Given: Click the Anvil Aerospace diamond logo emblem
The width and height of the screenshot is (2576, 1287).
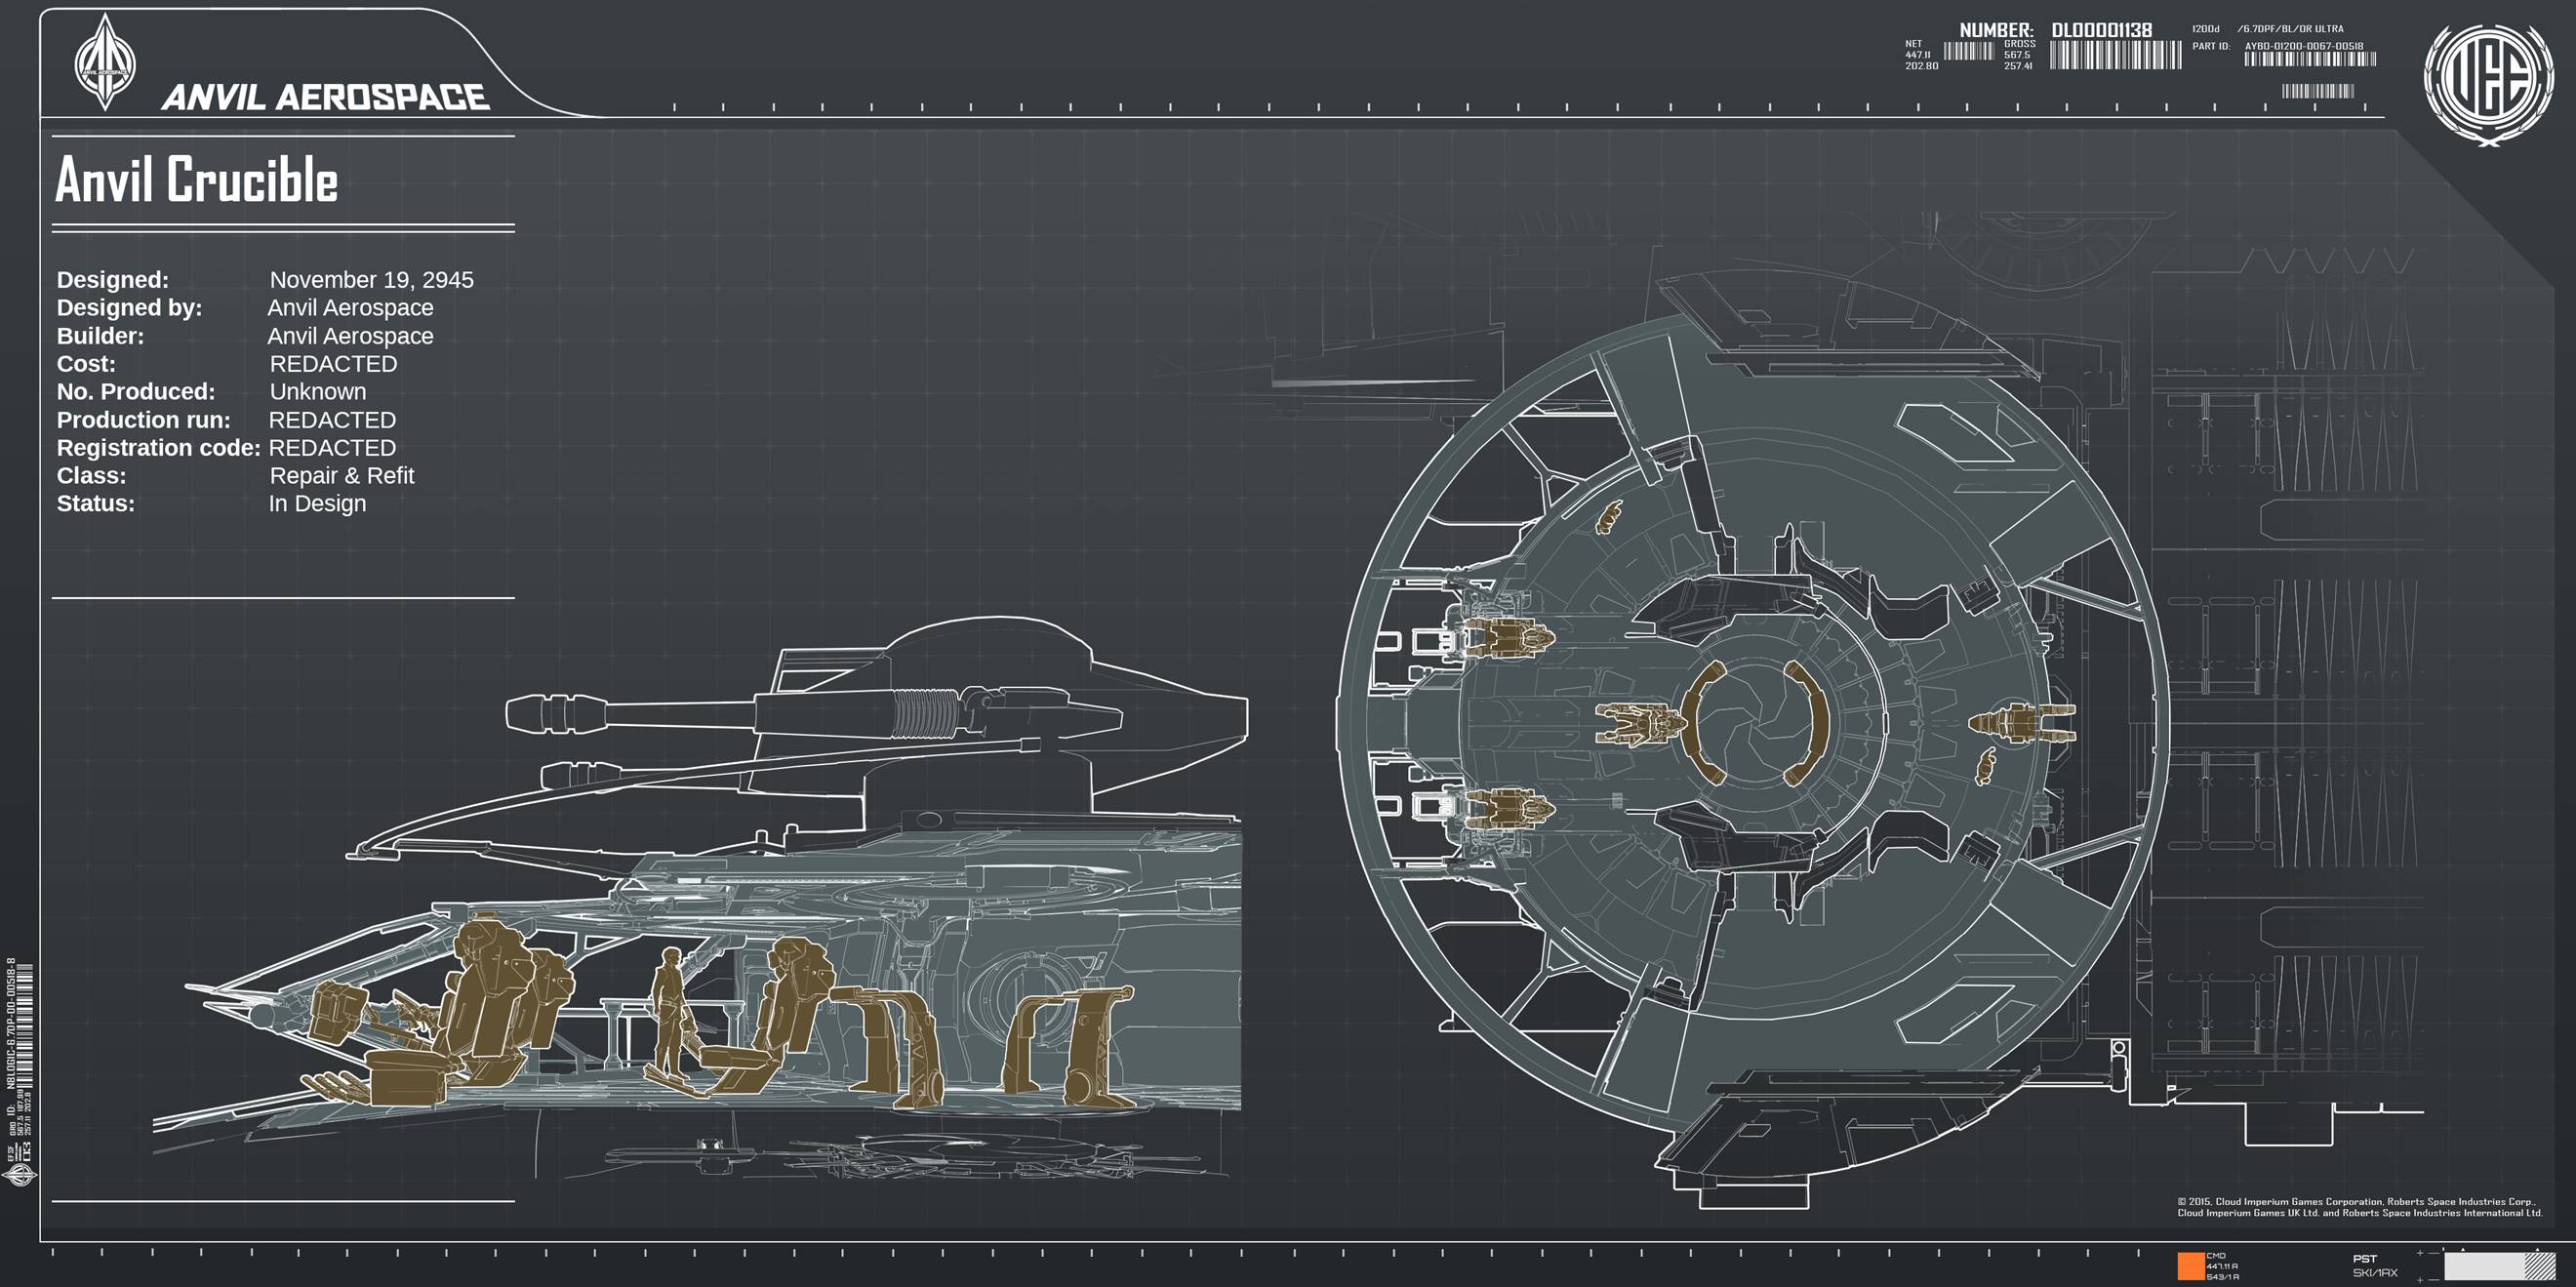Looking at the screenshot, I should coord(105,62).
